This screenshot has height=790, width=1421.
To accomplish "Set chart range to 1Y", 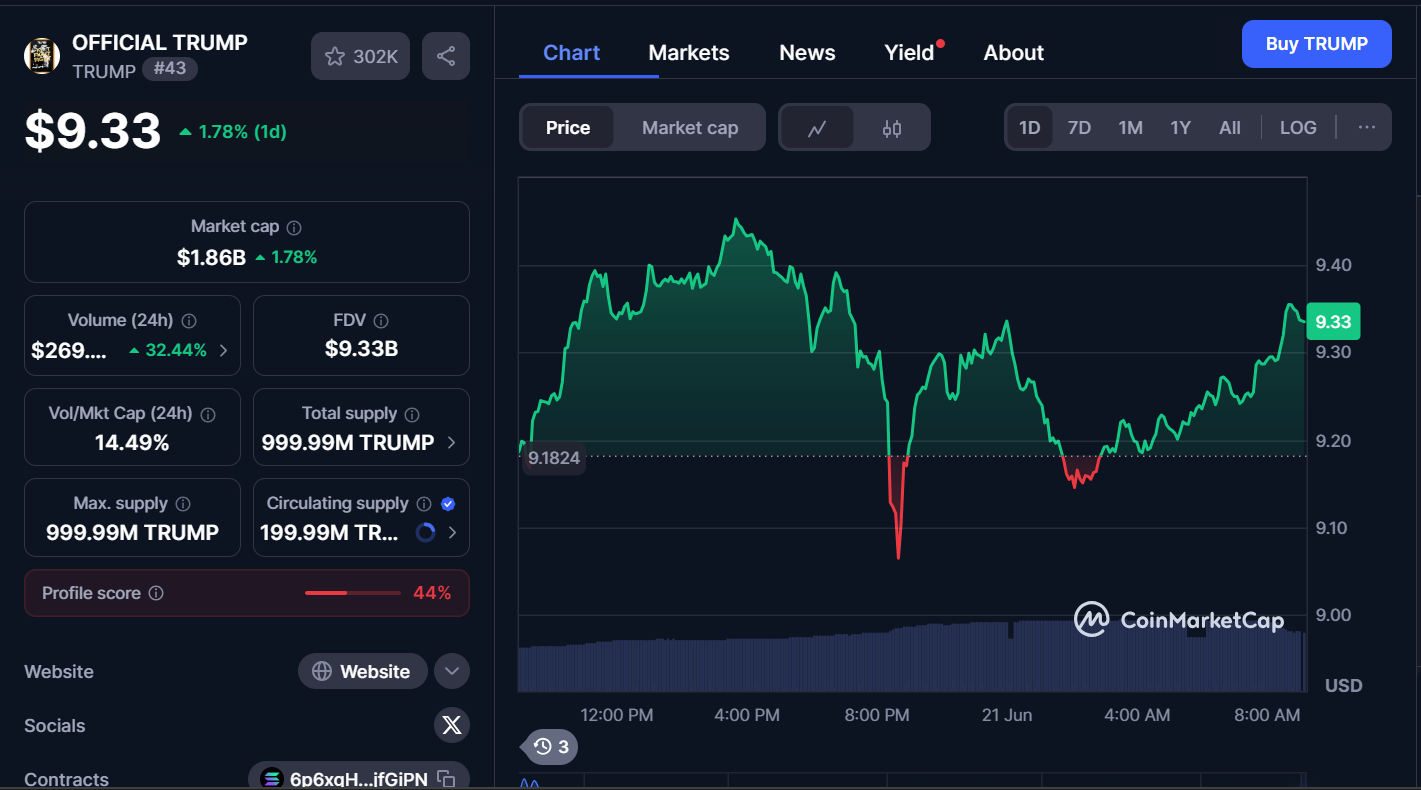I will pyautogui.click(x=1181, y=128).
